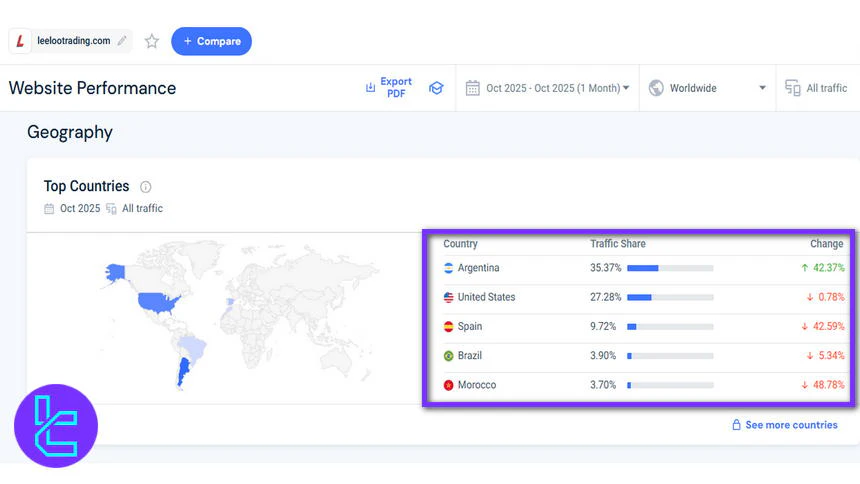This screenshot has height=484, width=860.
Task: Click the globe icon for region
Action: 656,88
